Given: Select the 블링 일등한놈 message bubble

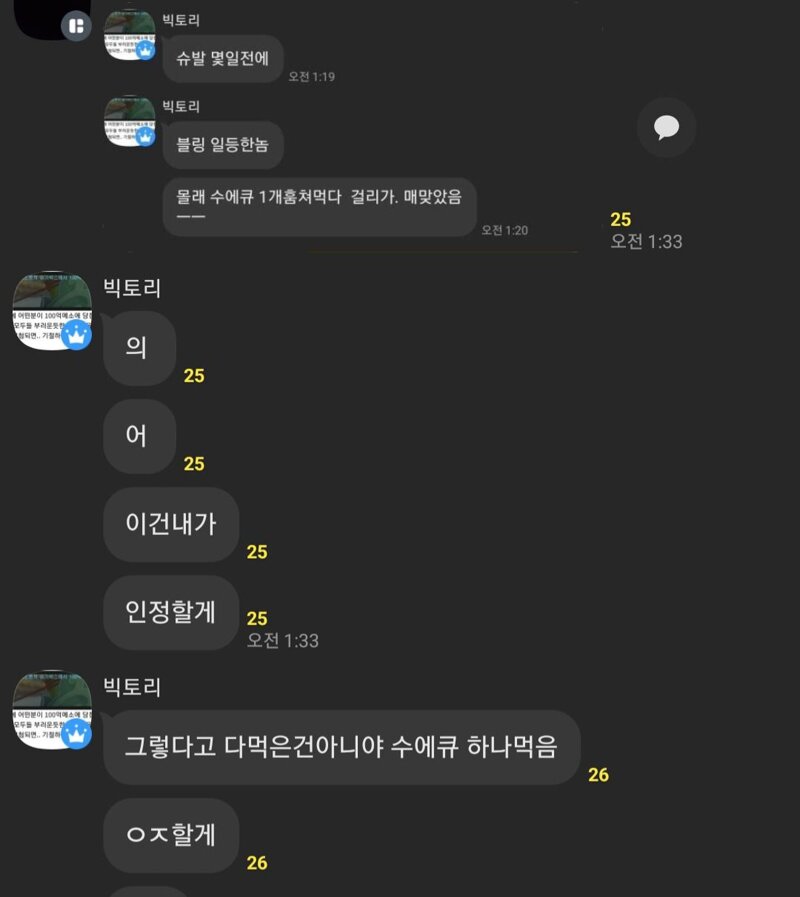Looking at the screenshot, I should click(223, 145).
